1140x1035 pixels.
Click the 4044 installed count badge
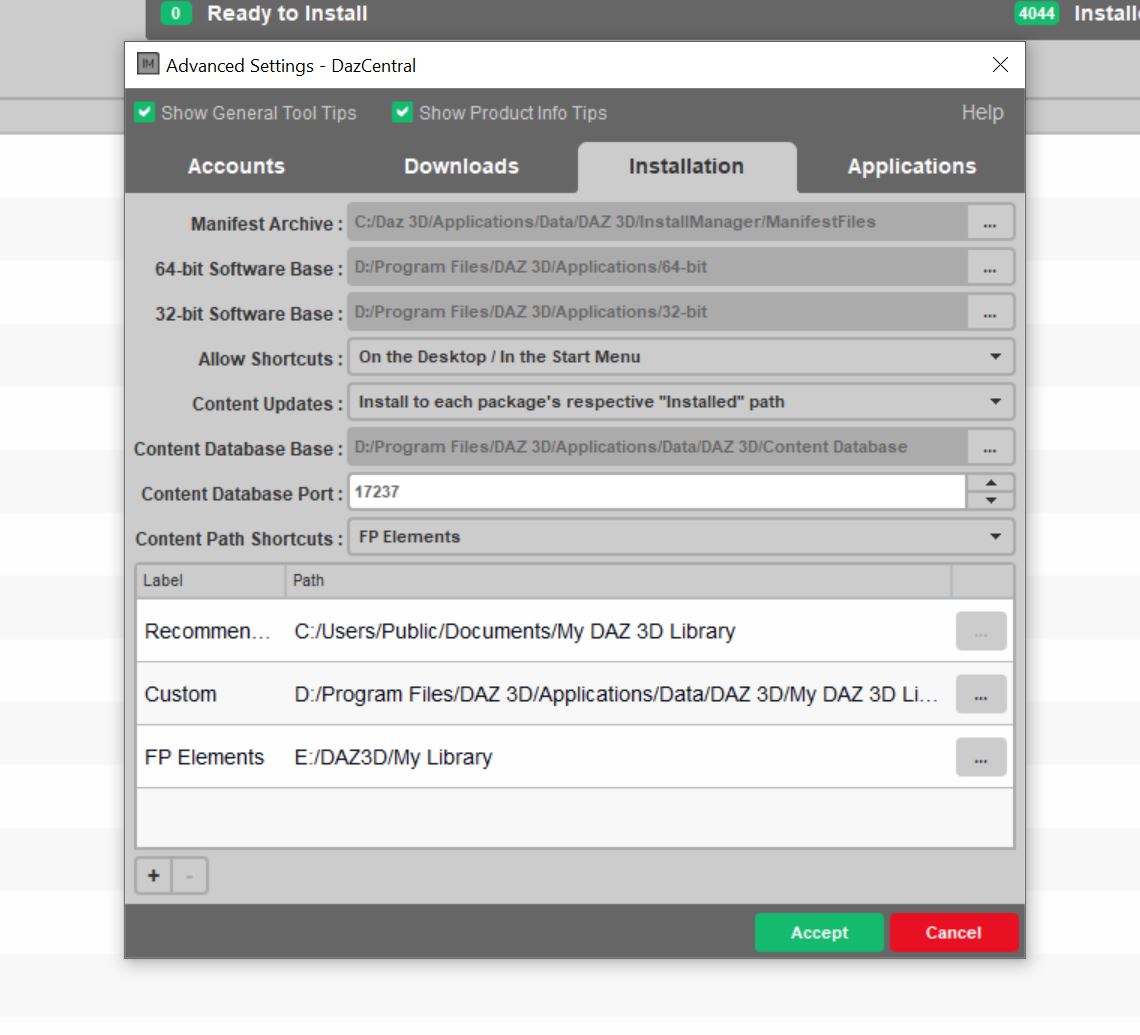pyautogui.click(x=1036, y=13)
